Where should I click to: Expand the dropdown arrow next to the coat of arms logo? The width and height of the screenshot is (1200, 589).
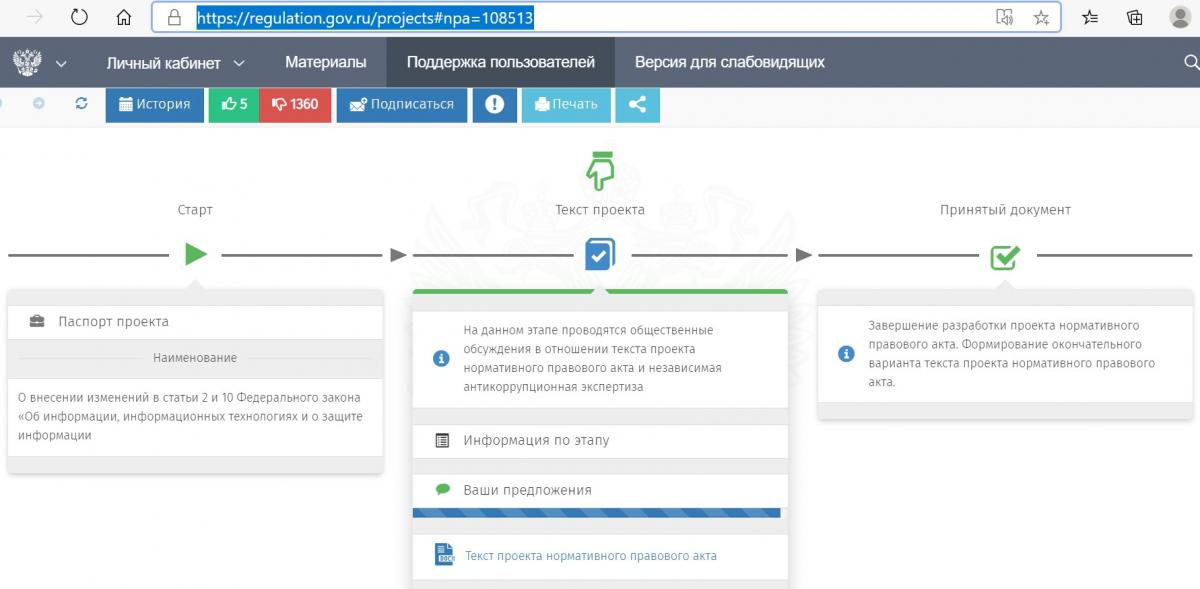(x=61, y=63)
